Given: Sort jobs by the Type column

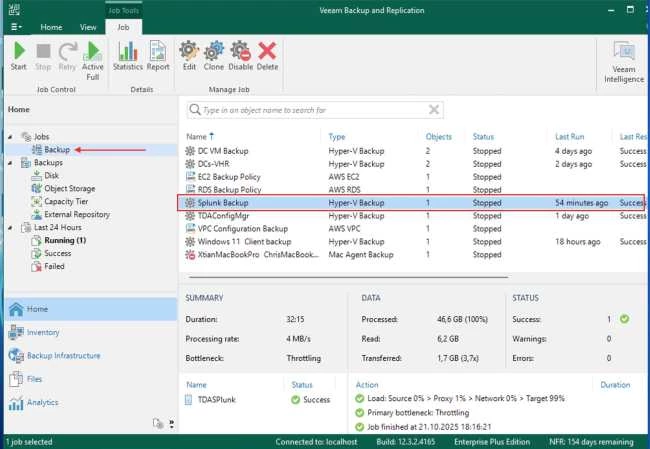Looking at the screenshot, I should 337,136.
